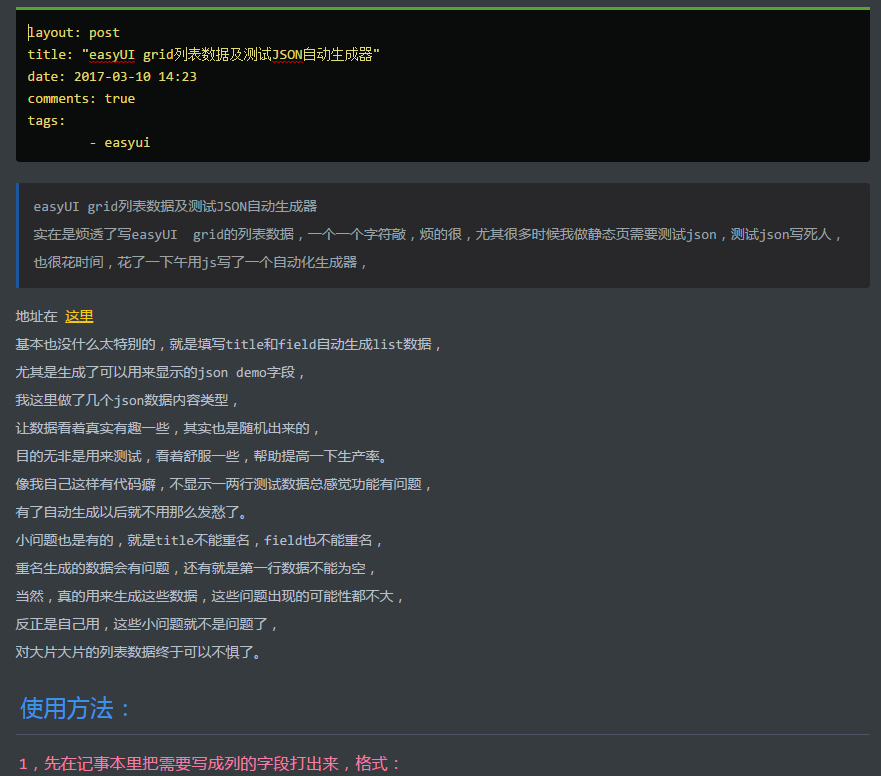Click the blockquote line starting '实在是烦透了写easyUI'
The height and width of the screenshot is (776, 881).
[438, 234]
